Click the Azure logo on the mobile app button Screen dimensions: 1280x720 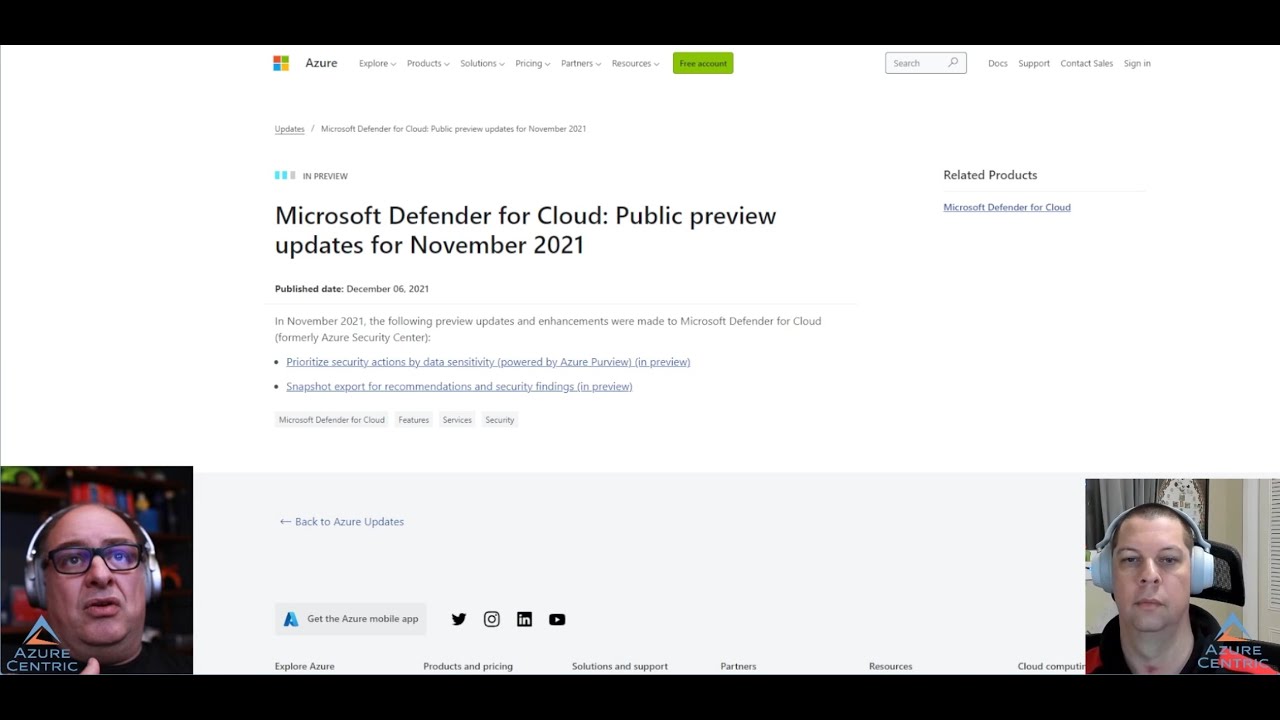coord(291,619)
